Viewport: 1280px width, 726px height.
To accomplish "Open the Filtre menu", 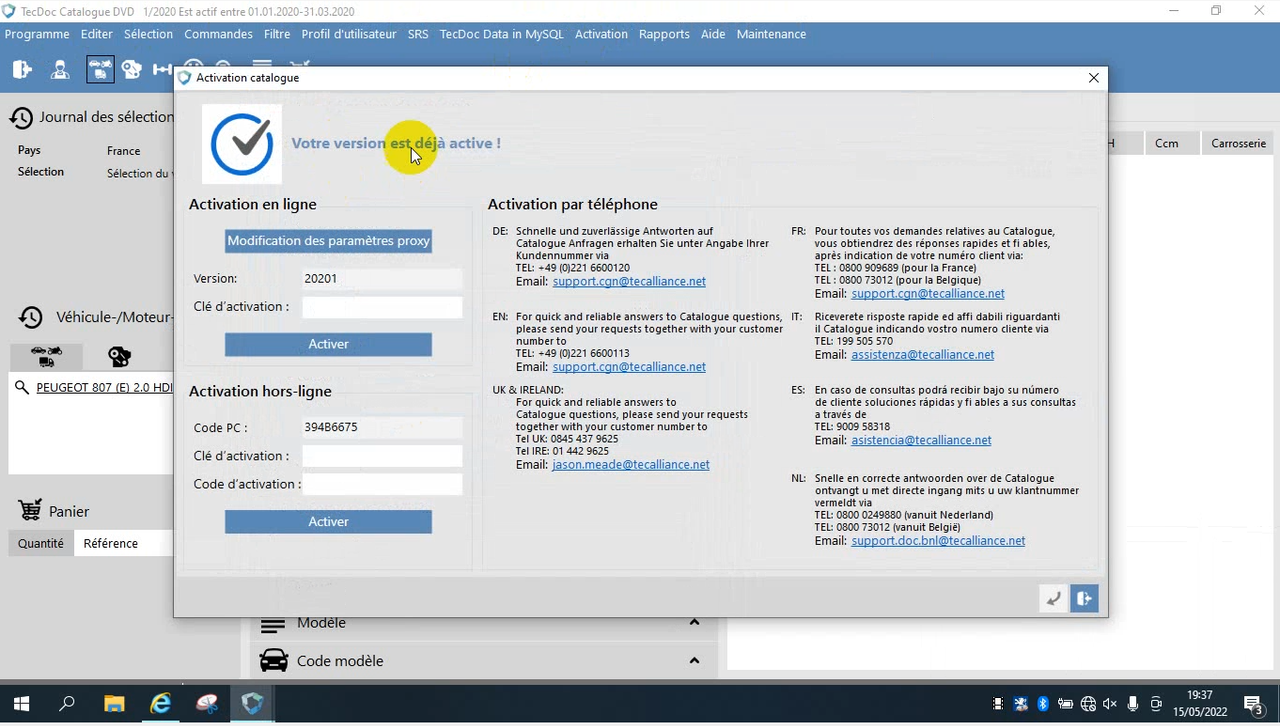I will point(277,34).
